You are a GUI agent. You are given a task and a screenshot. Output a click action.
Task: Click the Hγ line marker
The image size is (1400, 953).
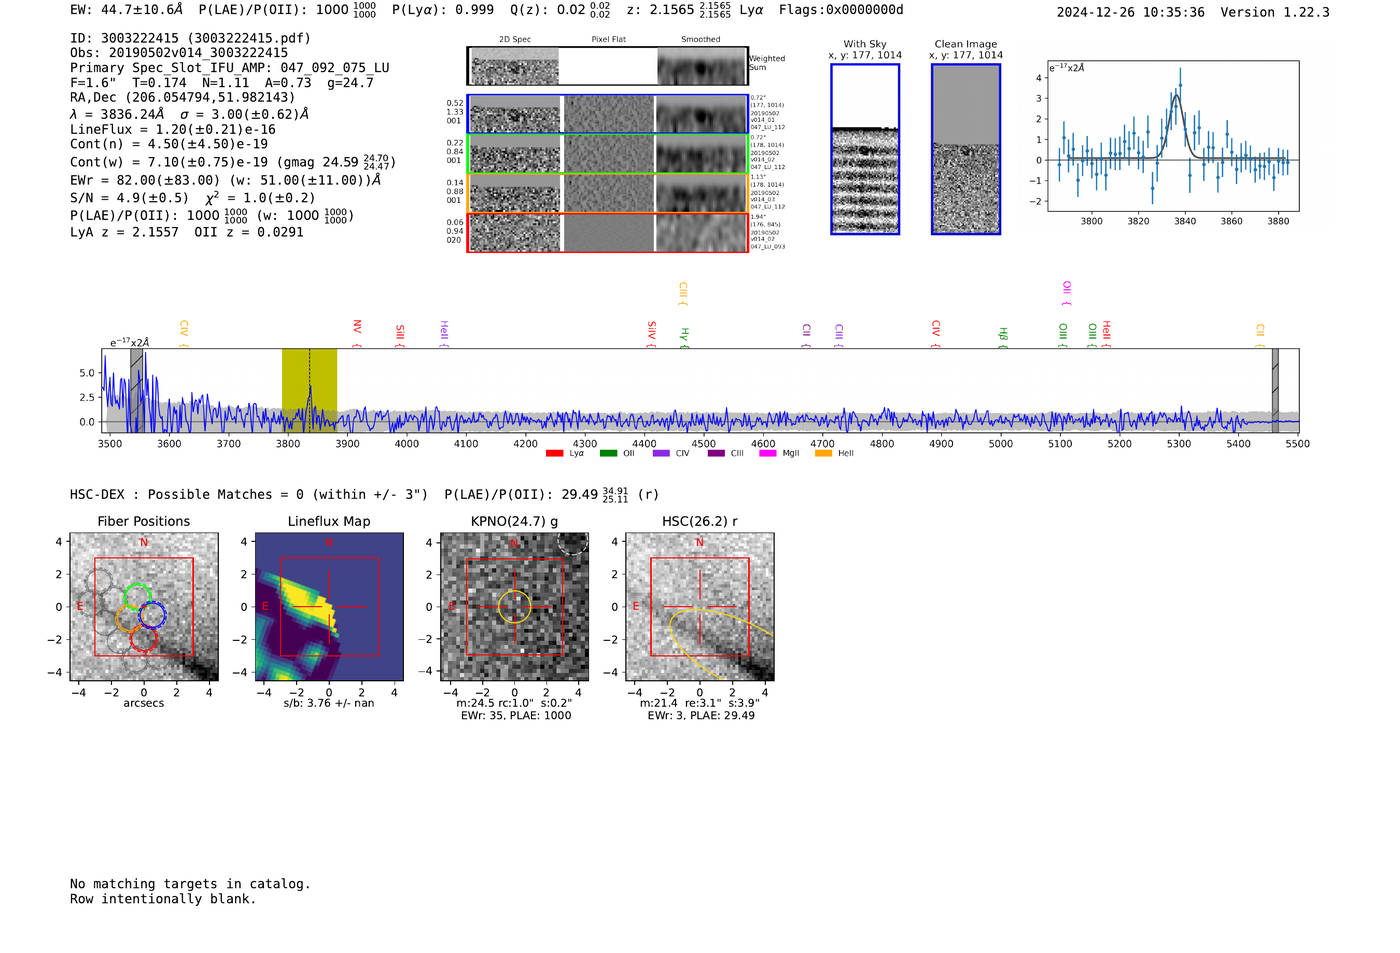pyautogui.click(x=685, y=337)
